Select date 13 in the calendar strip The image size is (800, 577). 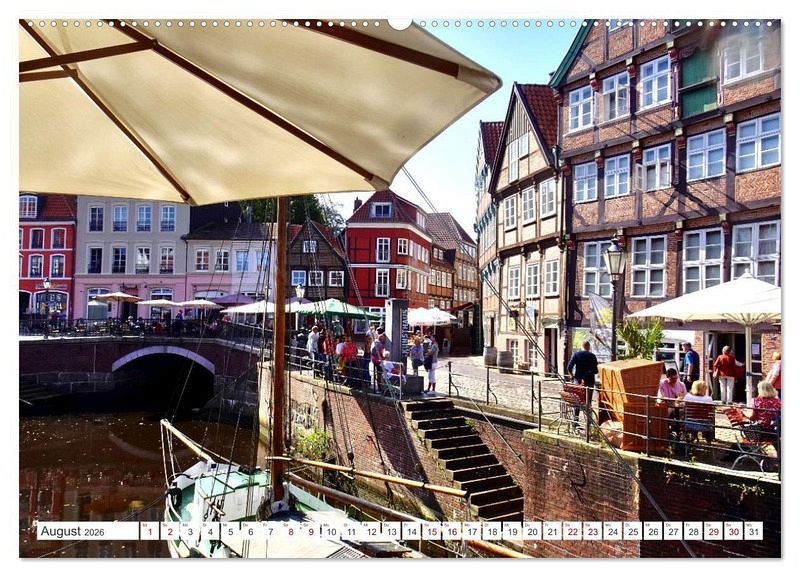point(391,531)
